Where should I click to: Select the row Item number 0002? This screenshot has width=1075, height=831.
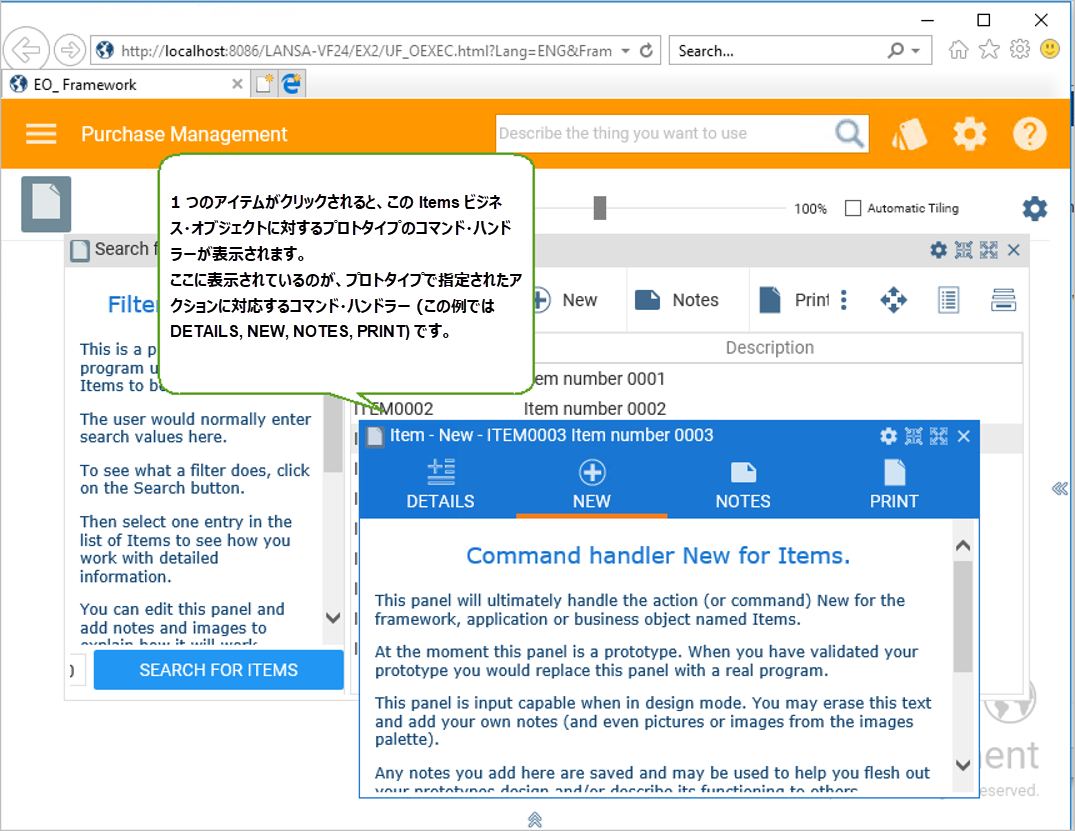(686, 409)
